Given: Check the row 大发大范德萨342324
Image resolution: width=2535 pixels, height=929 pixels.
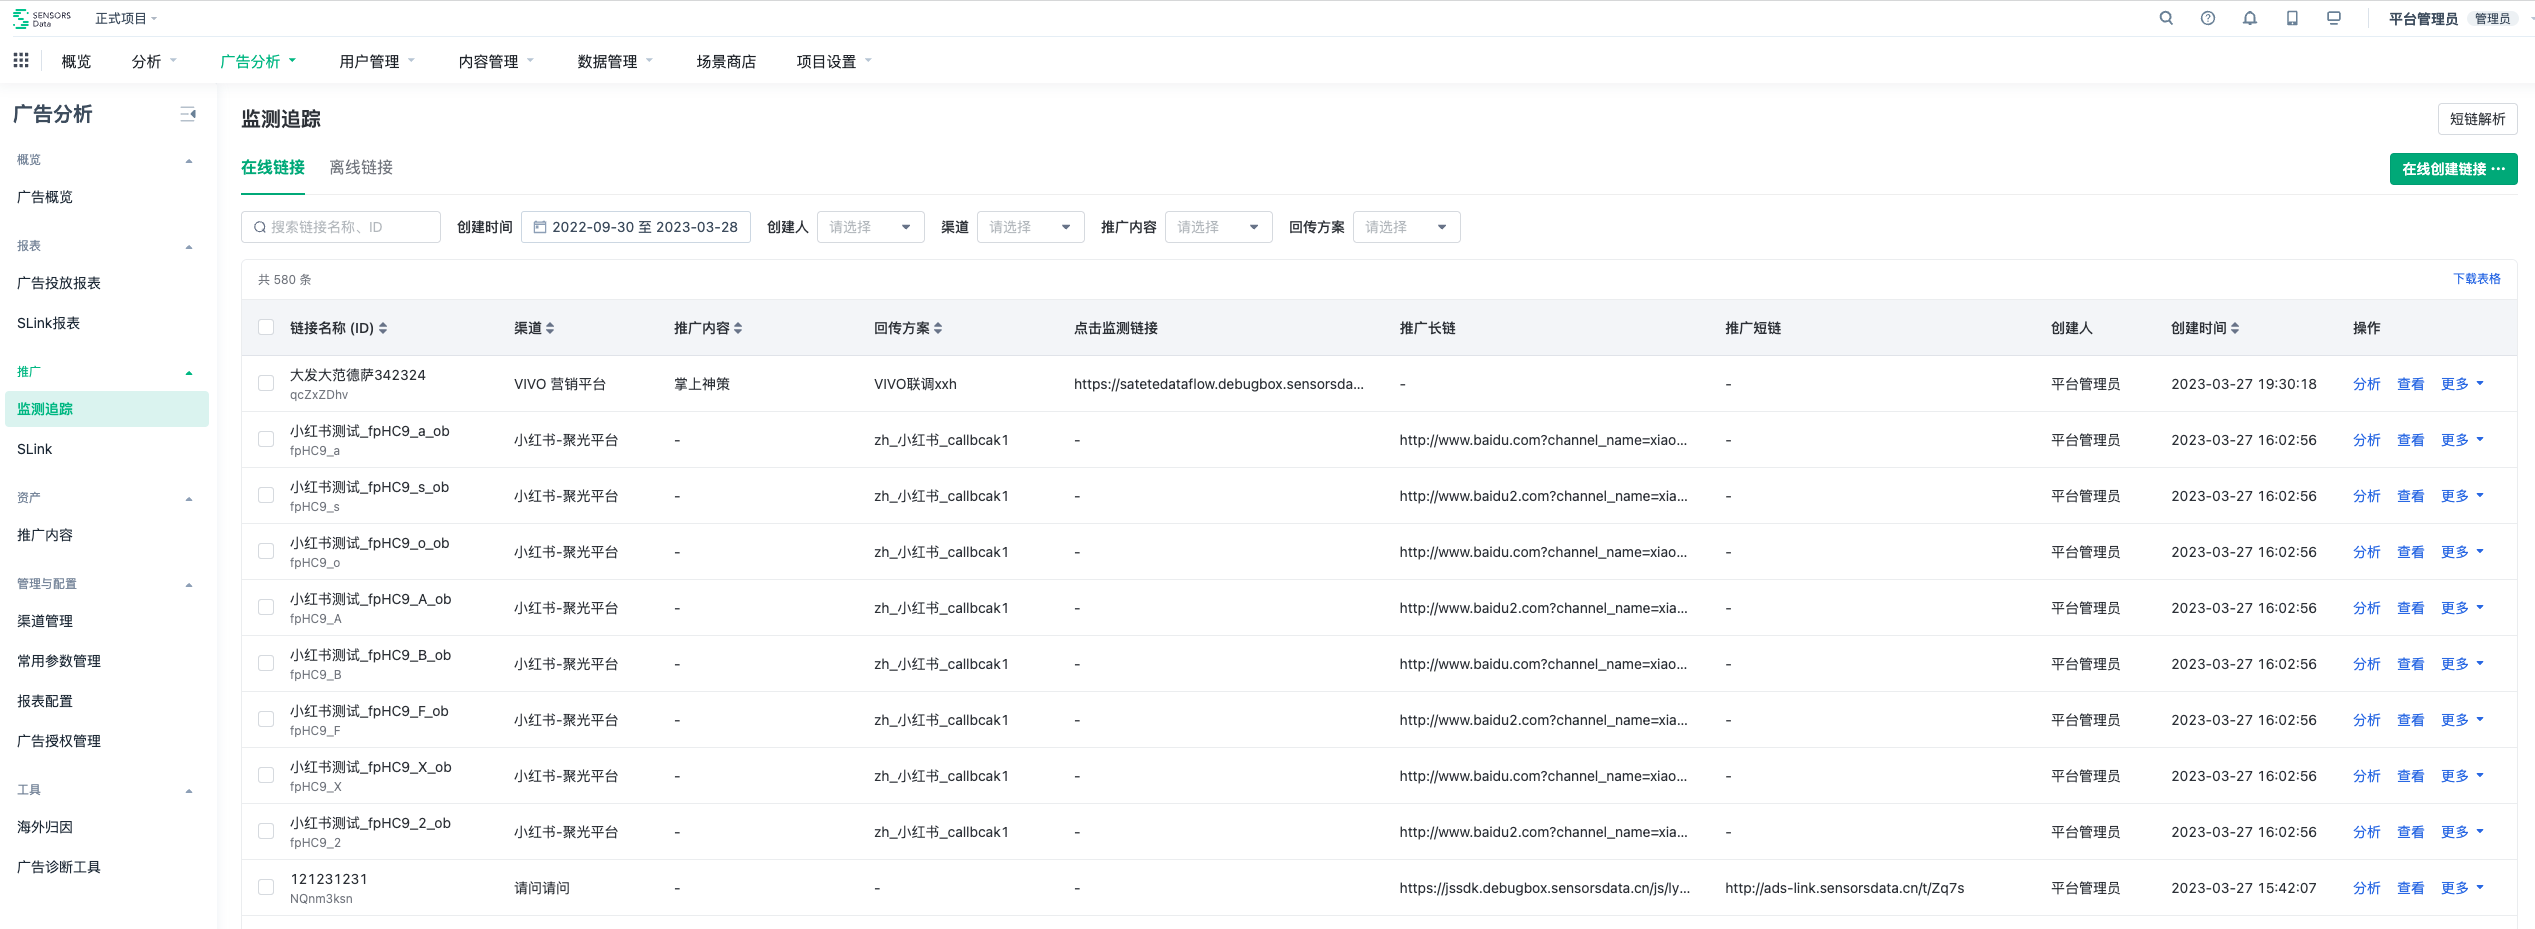Looking at the screenshot, I should (x=266, y=383).
